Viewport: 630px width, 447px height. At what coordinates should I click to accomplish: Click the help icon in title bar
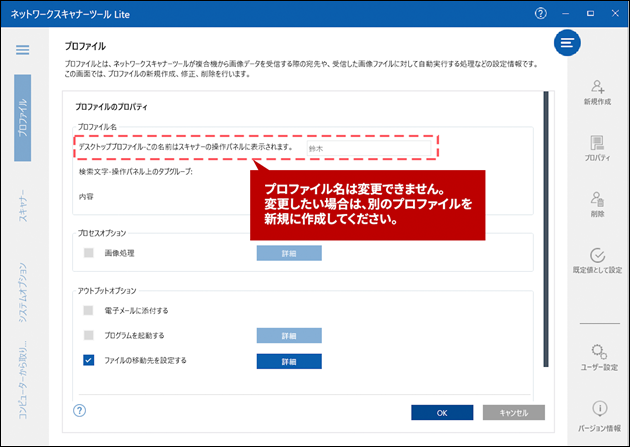coord(541,14)
